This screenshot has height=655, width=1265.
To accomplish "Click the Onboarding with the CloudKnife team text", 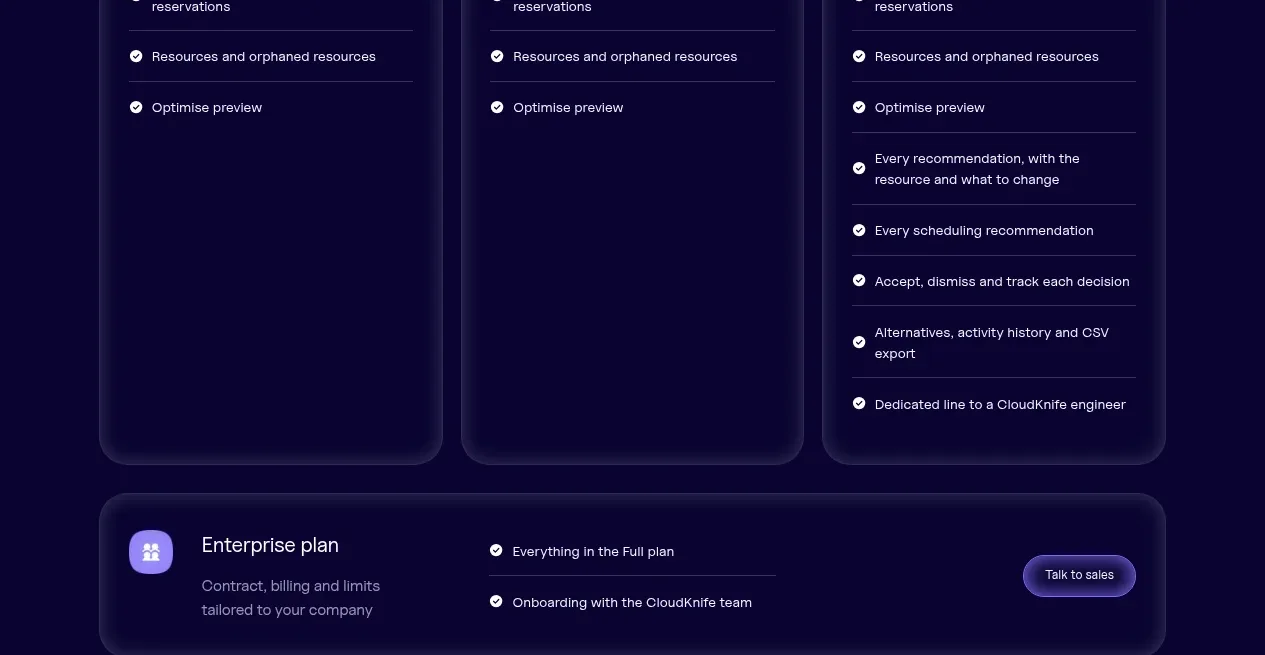I will [632, 602].
